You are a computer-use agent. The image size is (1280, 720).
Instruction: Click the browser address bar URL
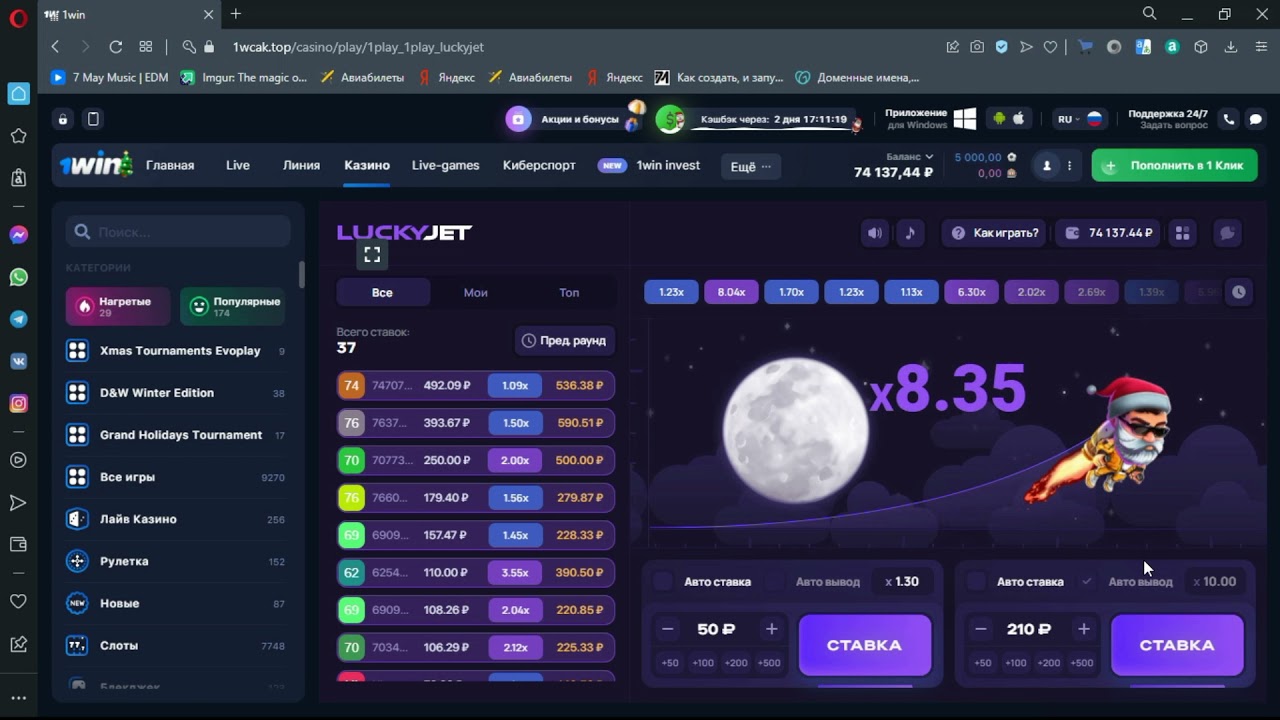coord(358,47)
